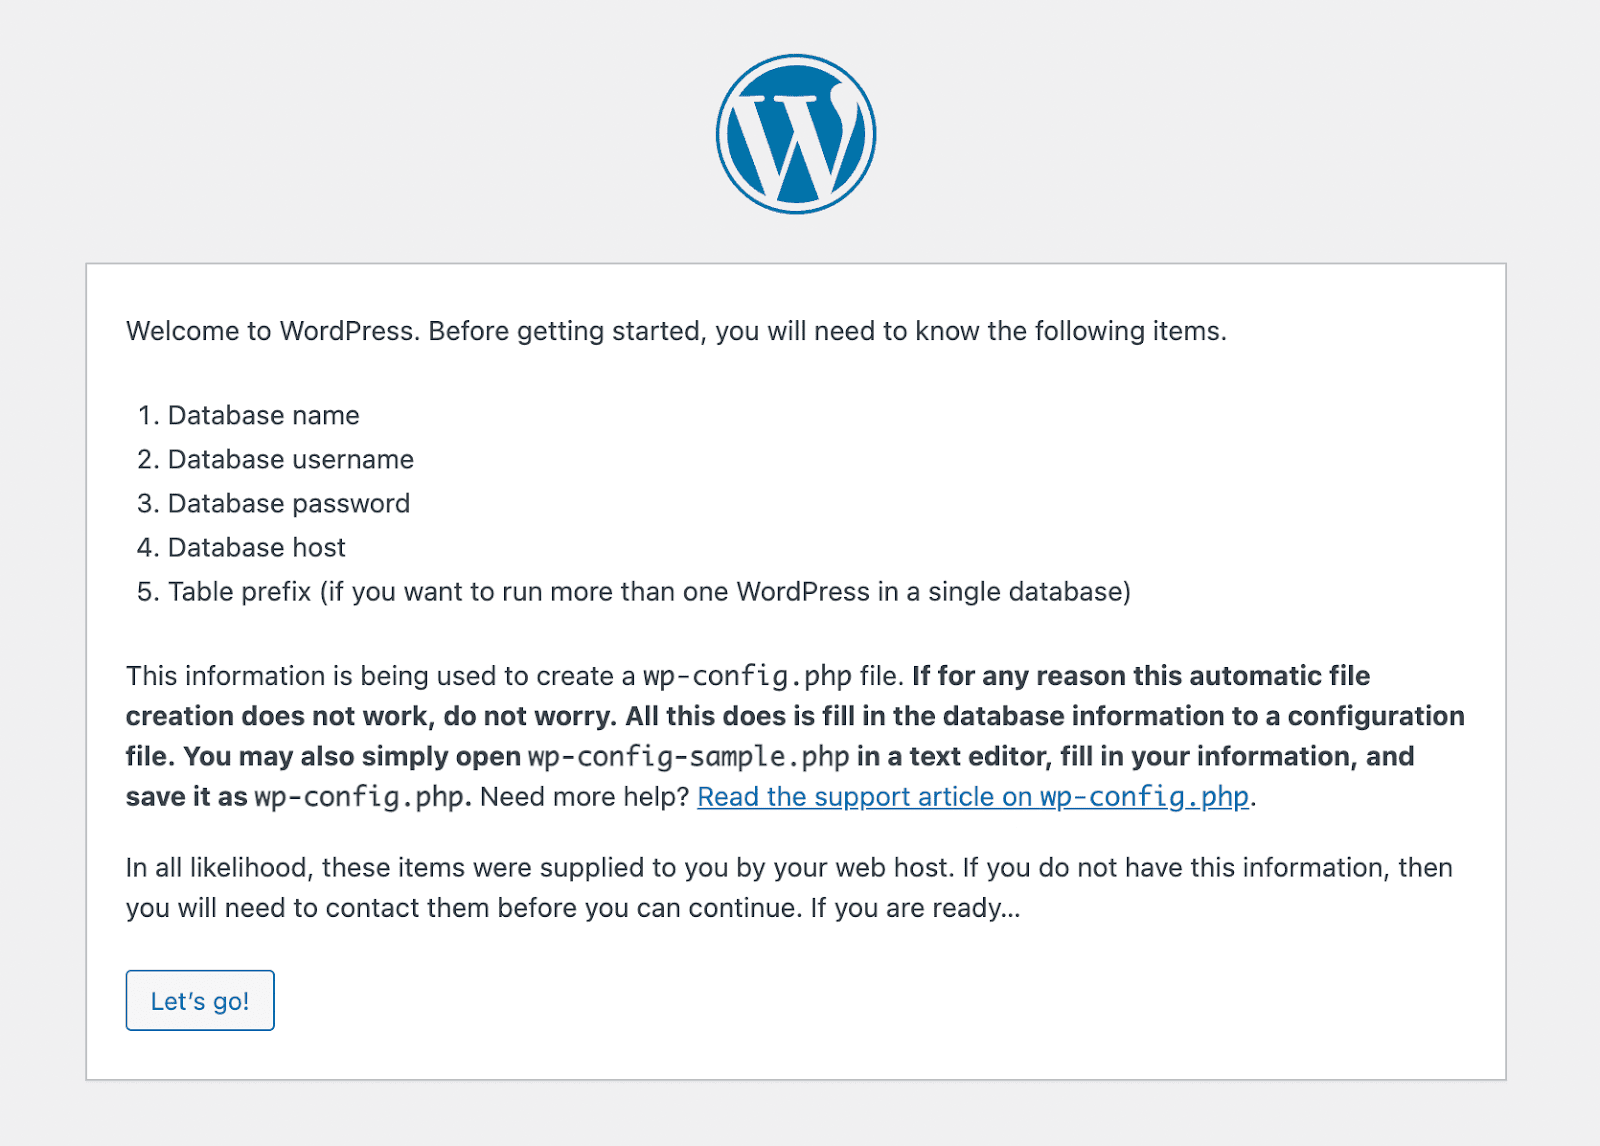The image size is (1600, 1146).
Task: Click the blue W emblem above the panel
Action: 797,131
